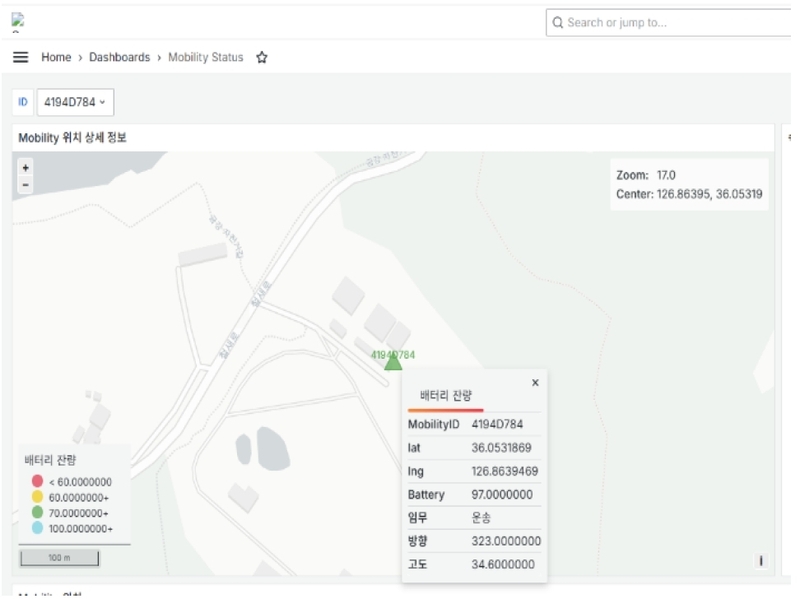The width and height of the screenshot is (800, 599).
Task: Select the 고도 value 34.6000000
Action: point(503,564)
